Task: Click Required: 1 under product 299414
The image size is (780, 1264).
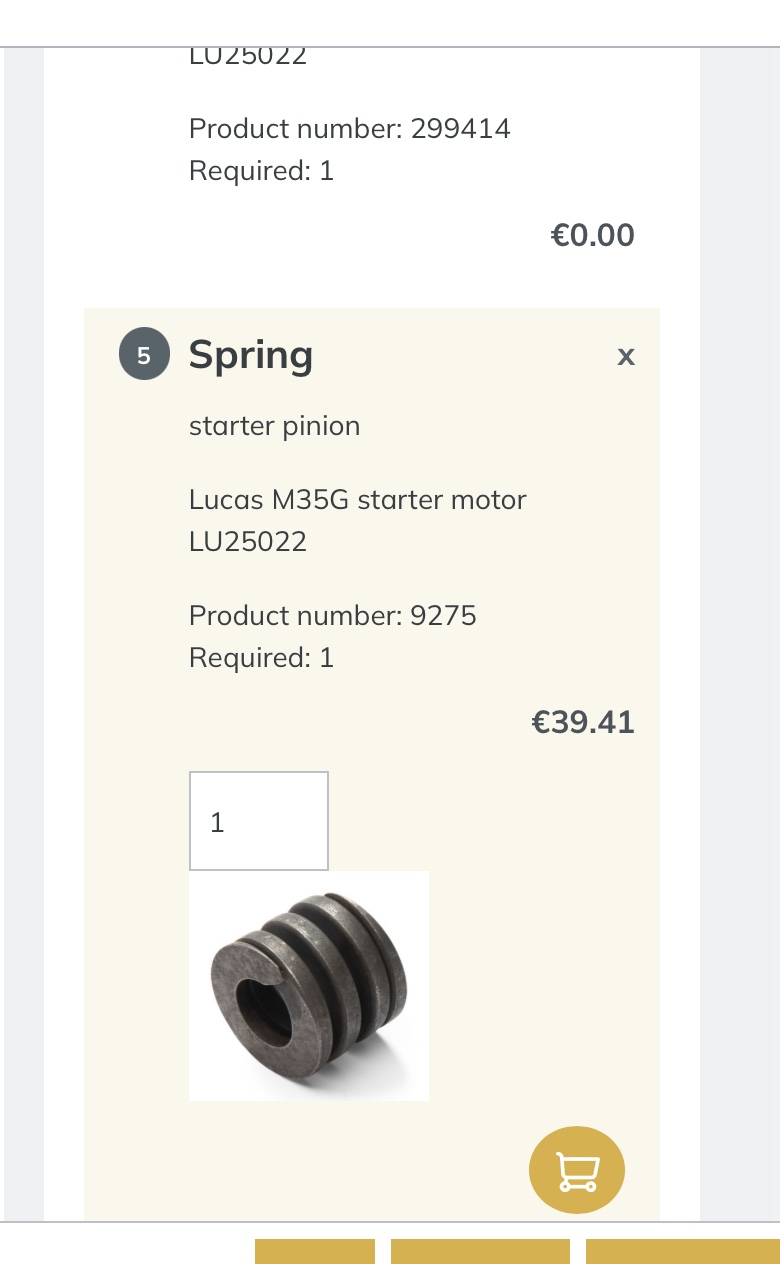Action: coord(261,171)
